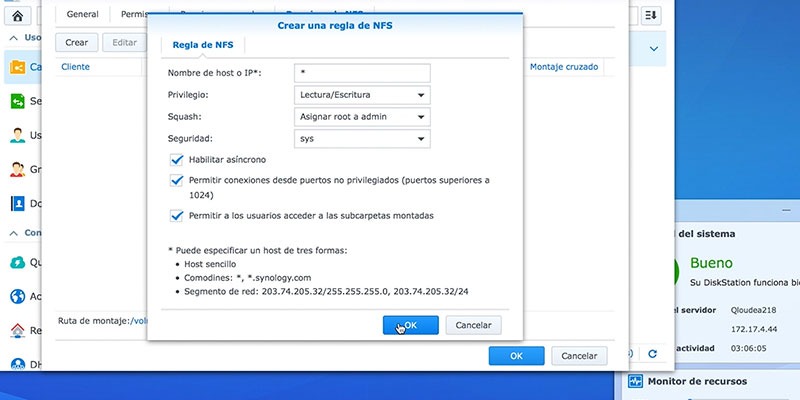Viewport: 800px width, 400px height.
Task: Open the QuickConnect cloud icon
Action: pyautogui.click(x=17, y=262)
